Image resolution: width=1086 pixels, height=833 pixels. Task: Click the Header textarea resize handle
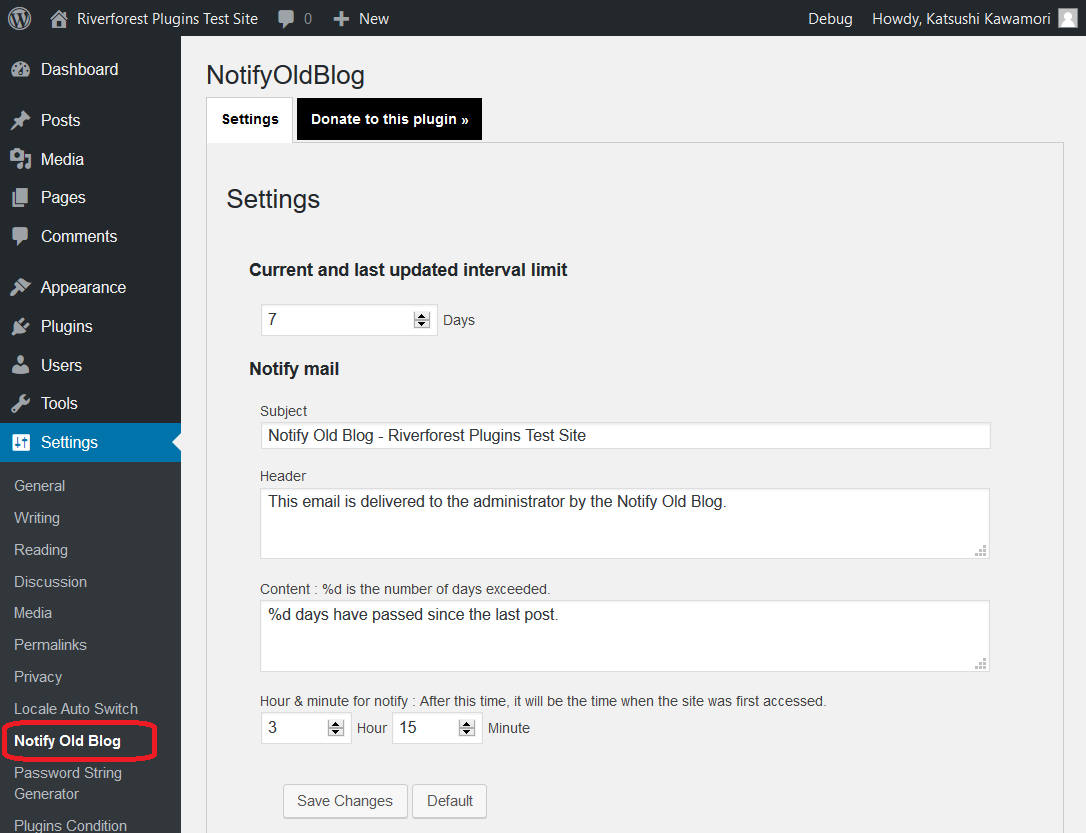point(981,550)
